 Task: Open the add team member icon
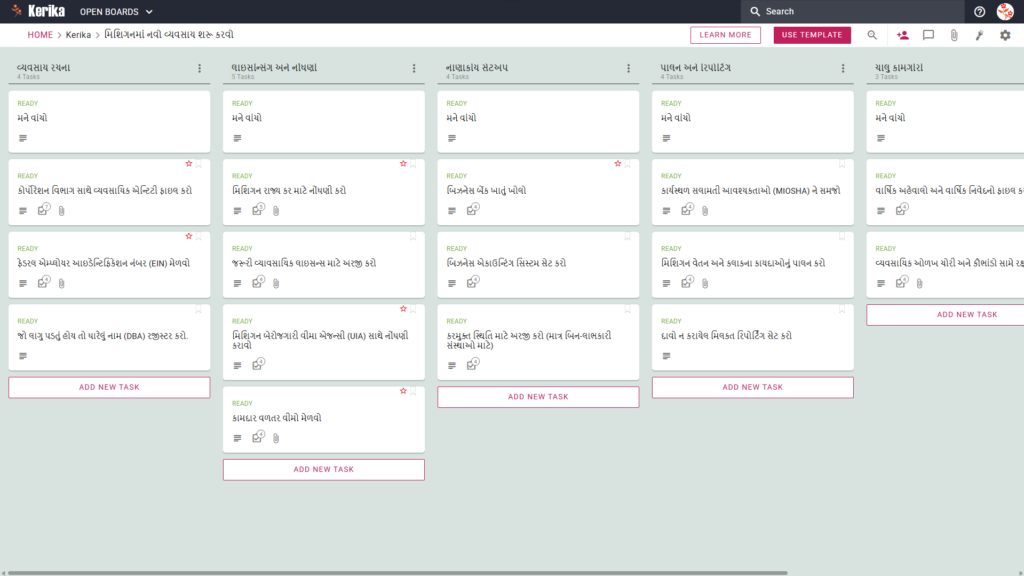(903, 35)
